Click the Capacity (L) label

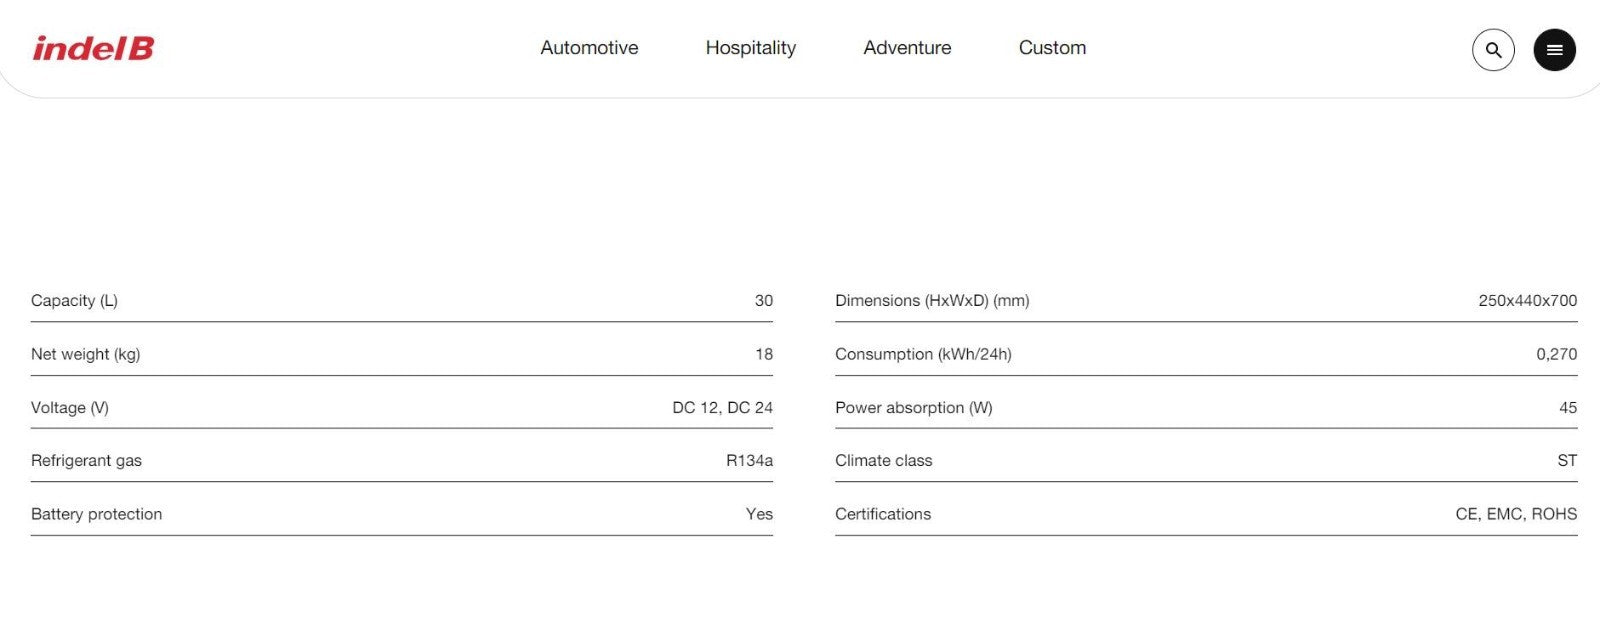coord(74,301)
